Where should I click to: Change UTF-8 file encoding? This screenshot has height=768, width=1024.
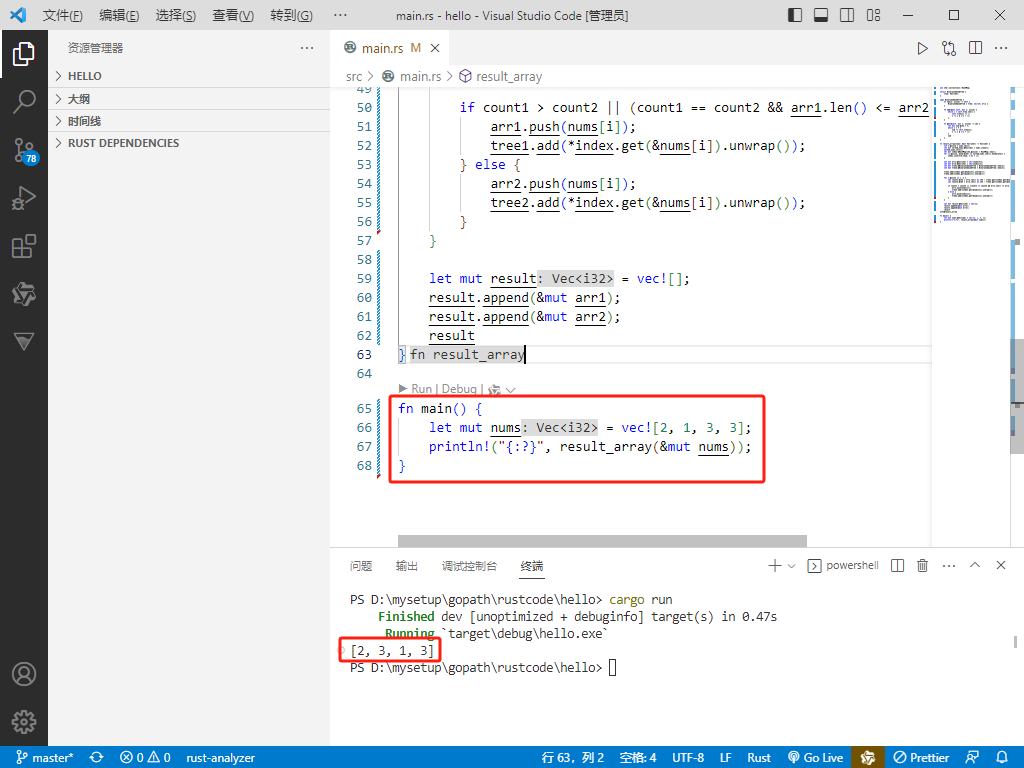coord(688,758)
